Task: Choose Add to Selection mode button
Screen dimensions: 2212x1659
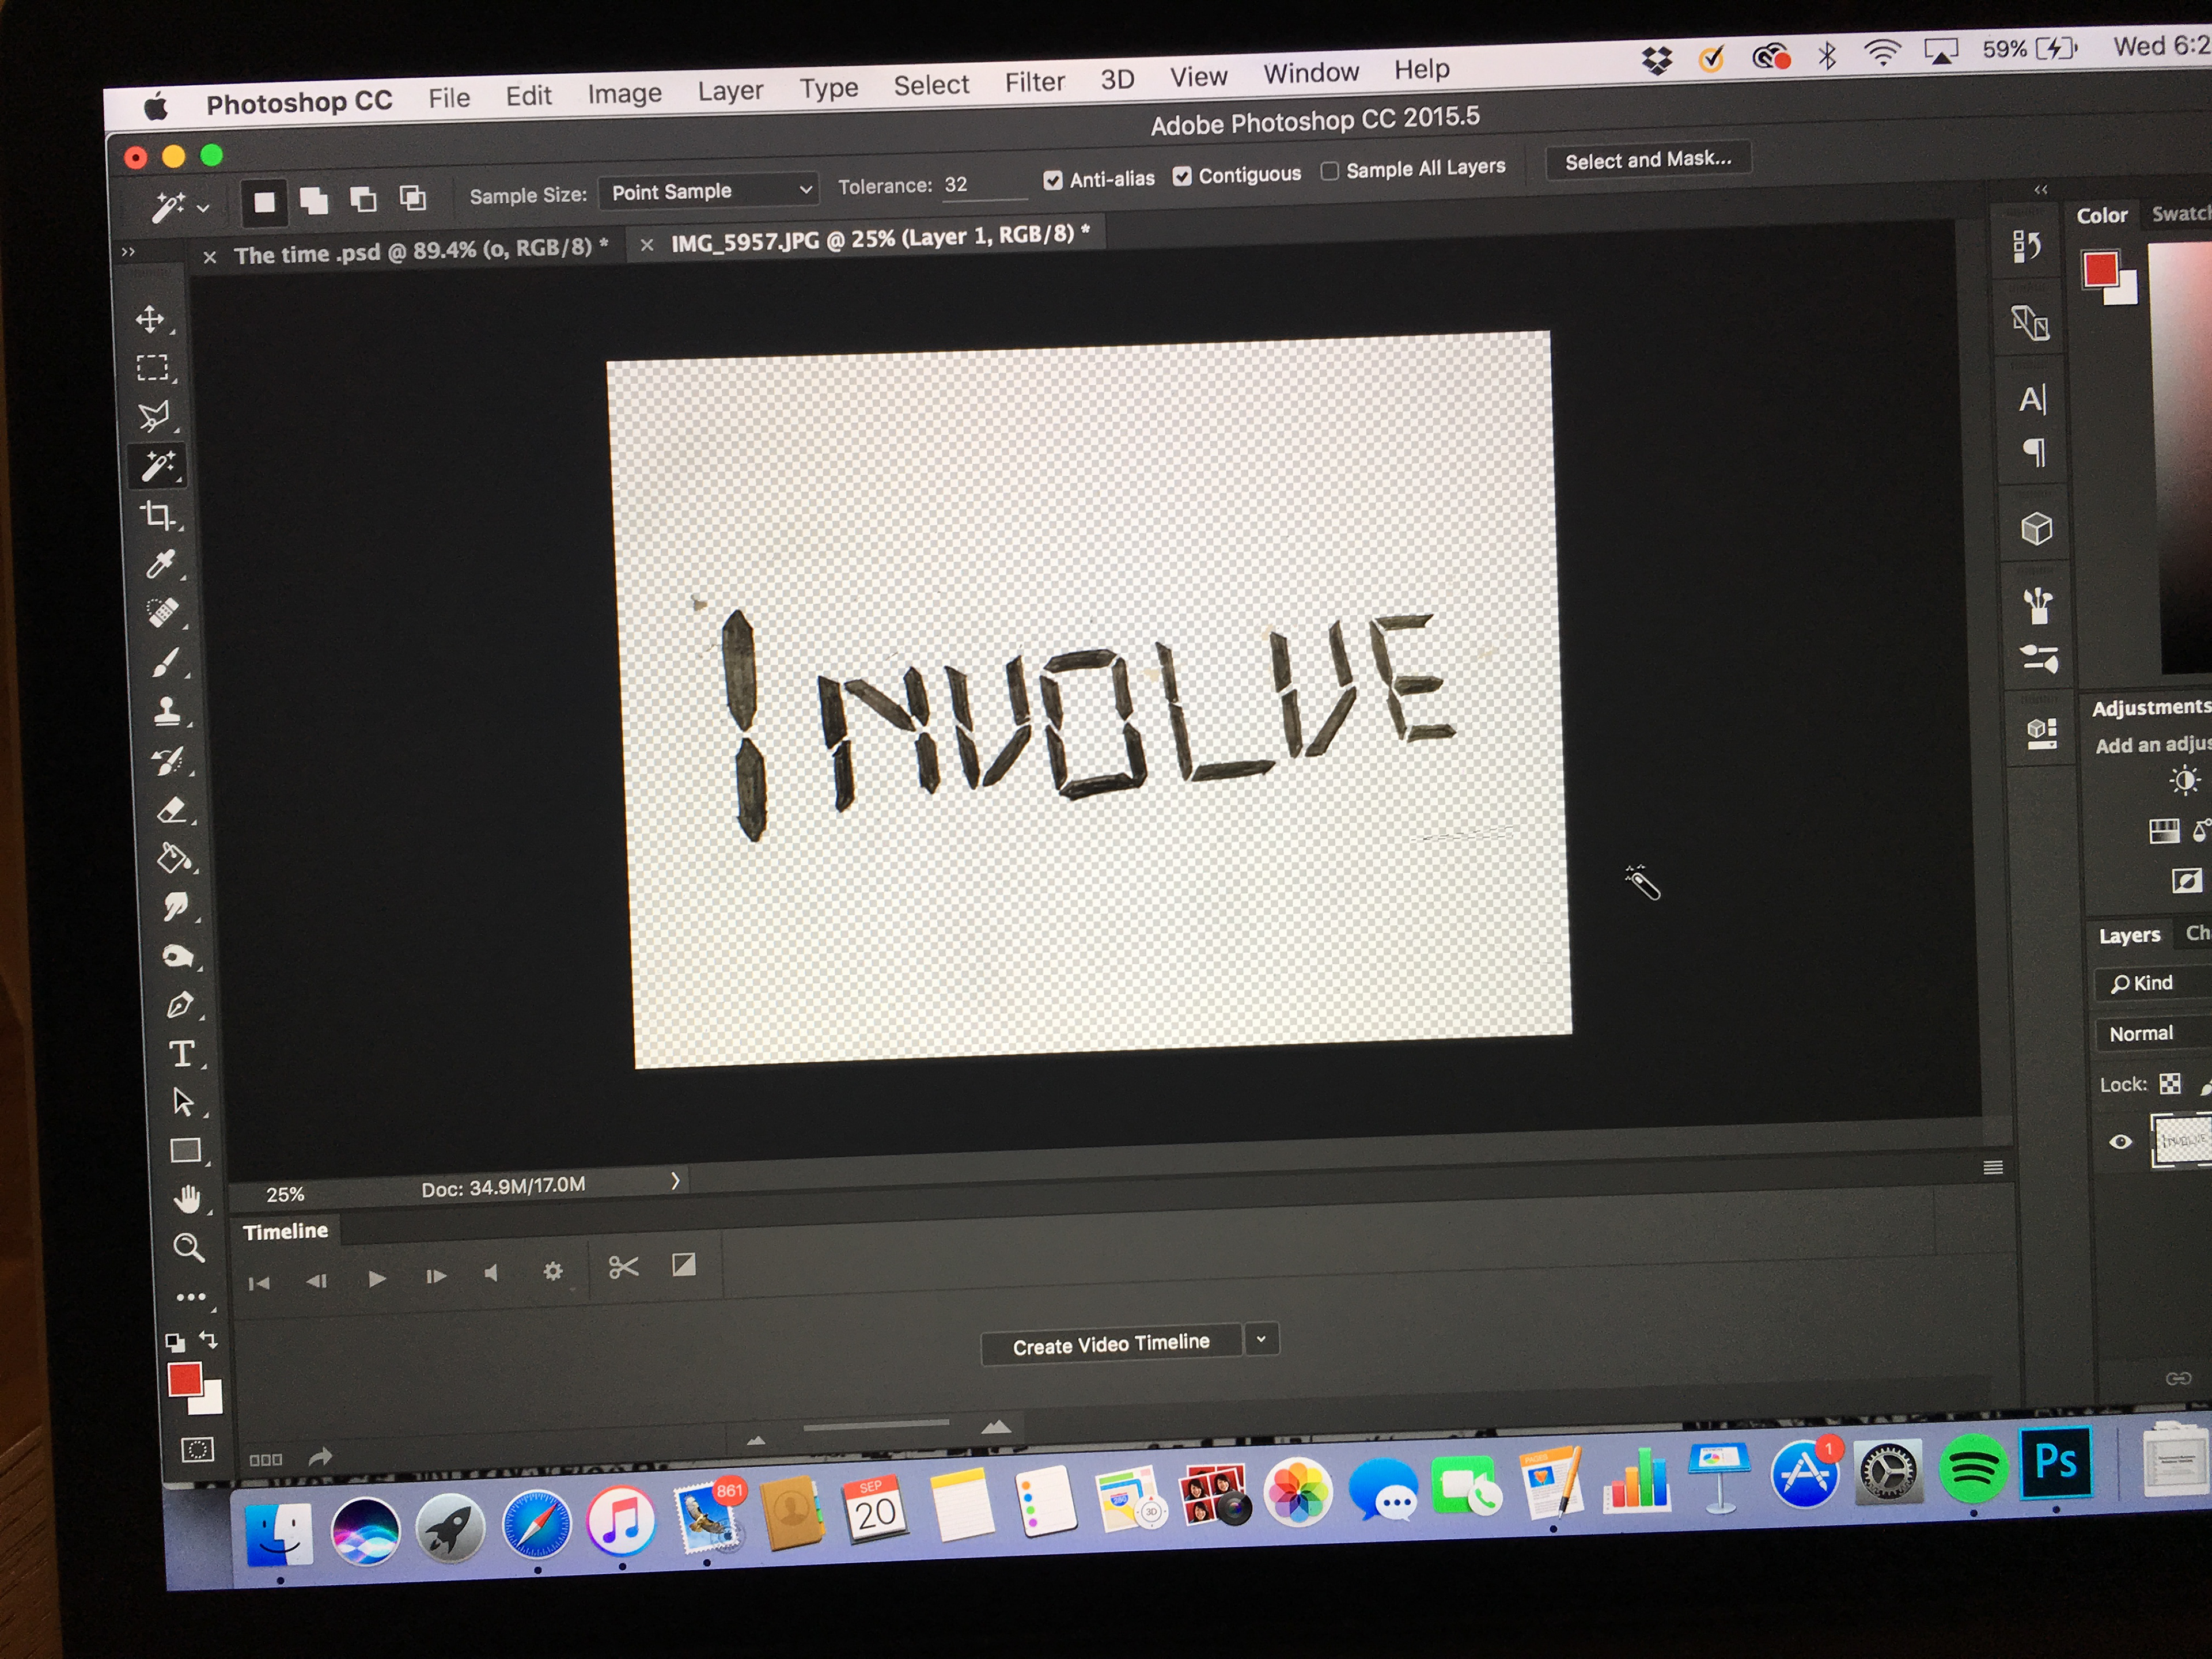Action: (314, 201)
